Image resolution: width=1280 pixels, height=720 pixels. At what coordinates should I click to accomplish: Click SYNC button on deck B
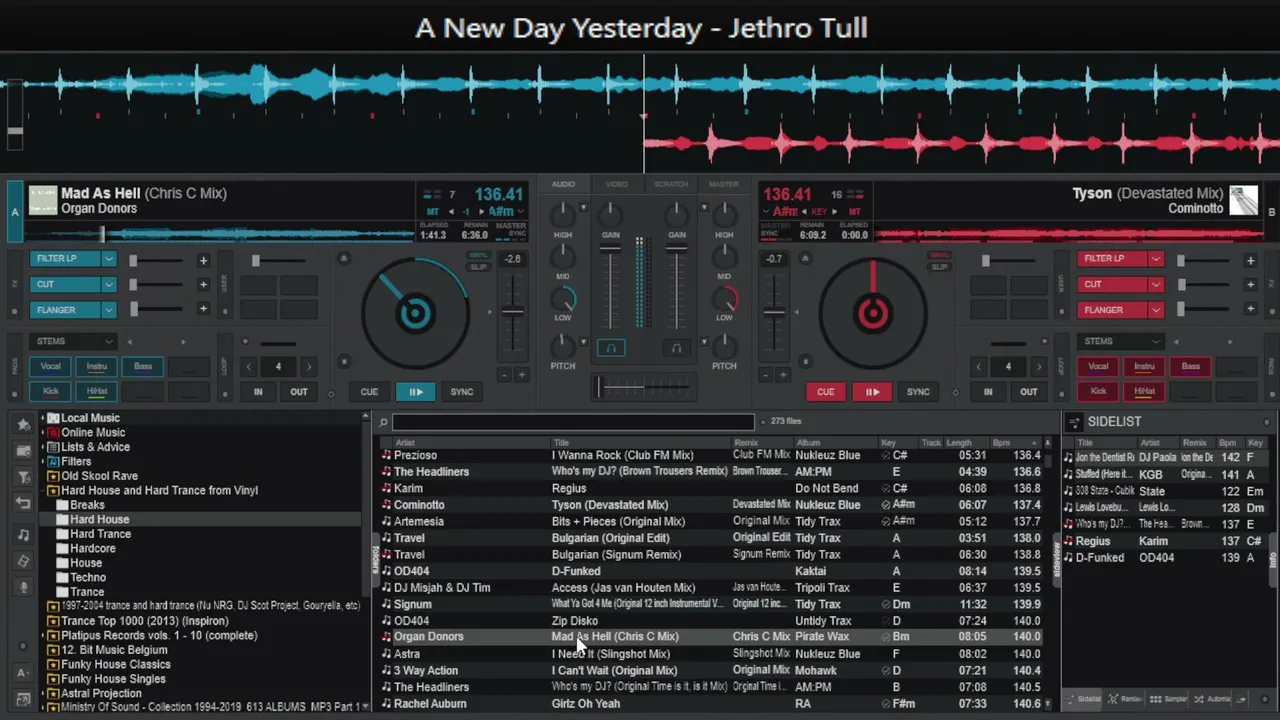[918, 392]
